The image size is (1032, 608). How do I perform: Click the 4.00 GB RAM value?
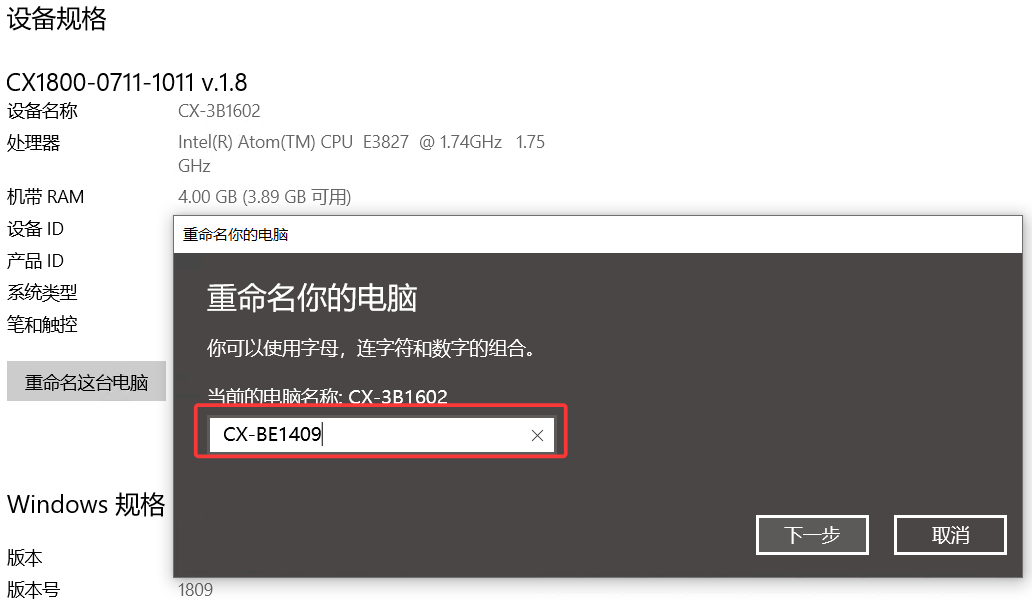point(265,197)
